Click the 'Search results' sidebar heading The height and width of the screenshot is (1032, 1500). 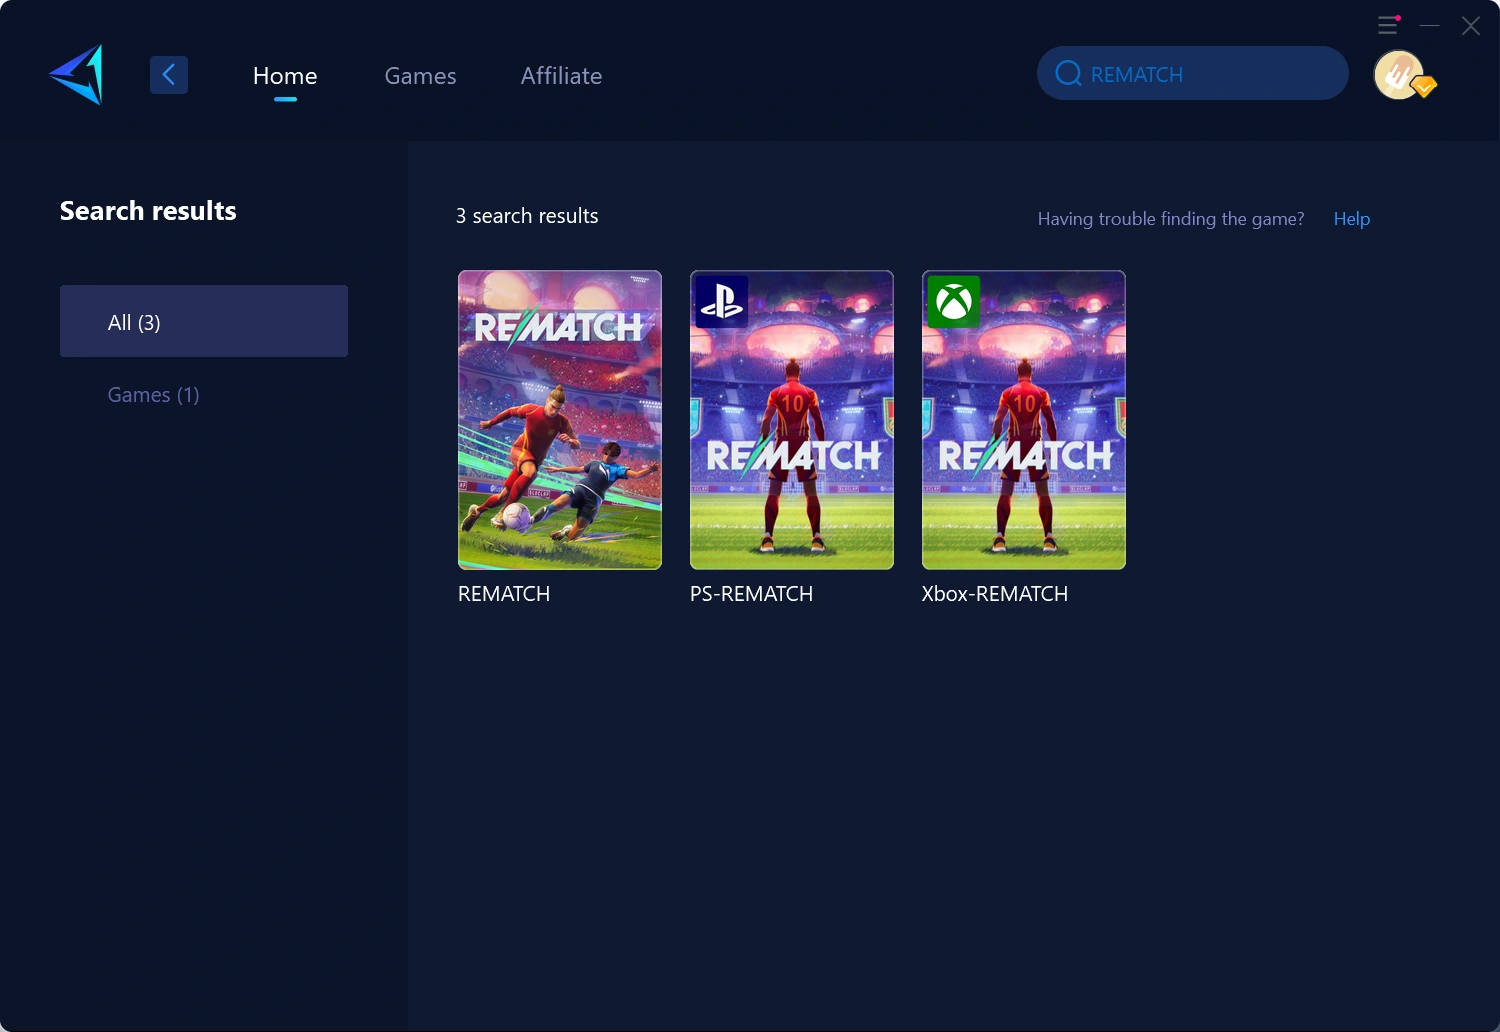click(x=148, y=211)
